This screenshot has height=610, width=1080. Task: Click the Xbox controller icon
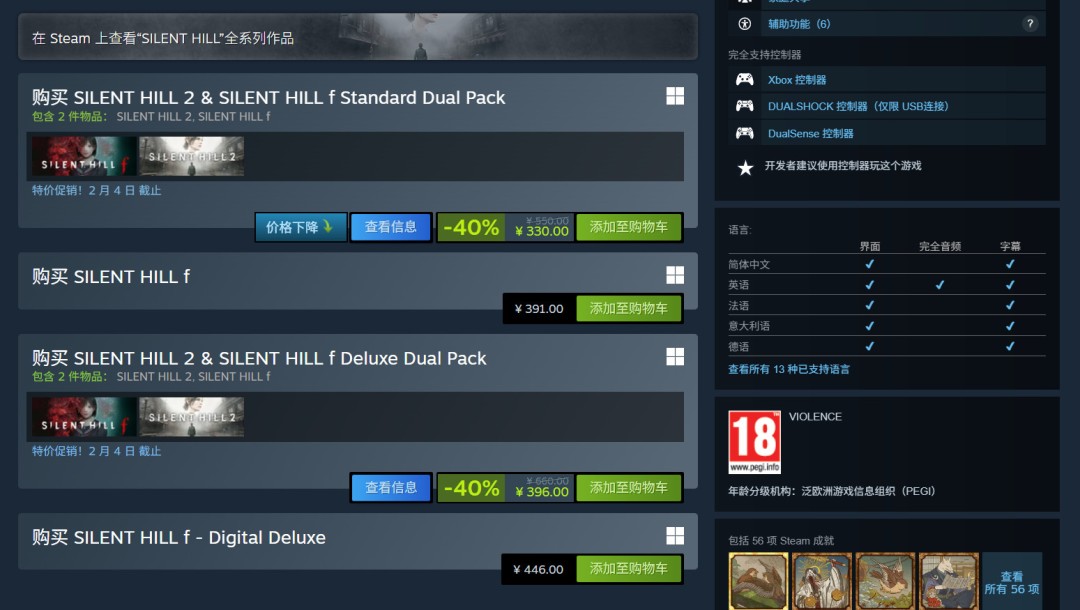pos(745,80)
